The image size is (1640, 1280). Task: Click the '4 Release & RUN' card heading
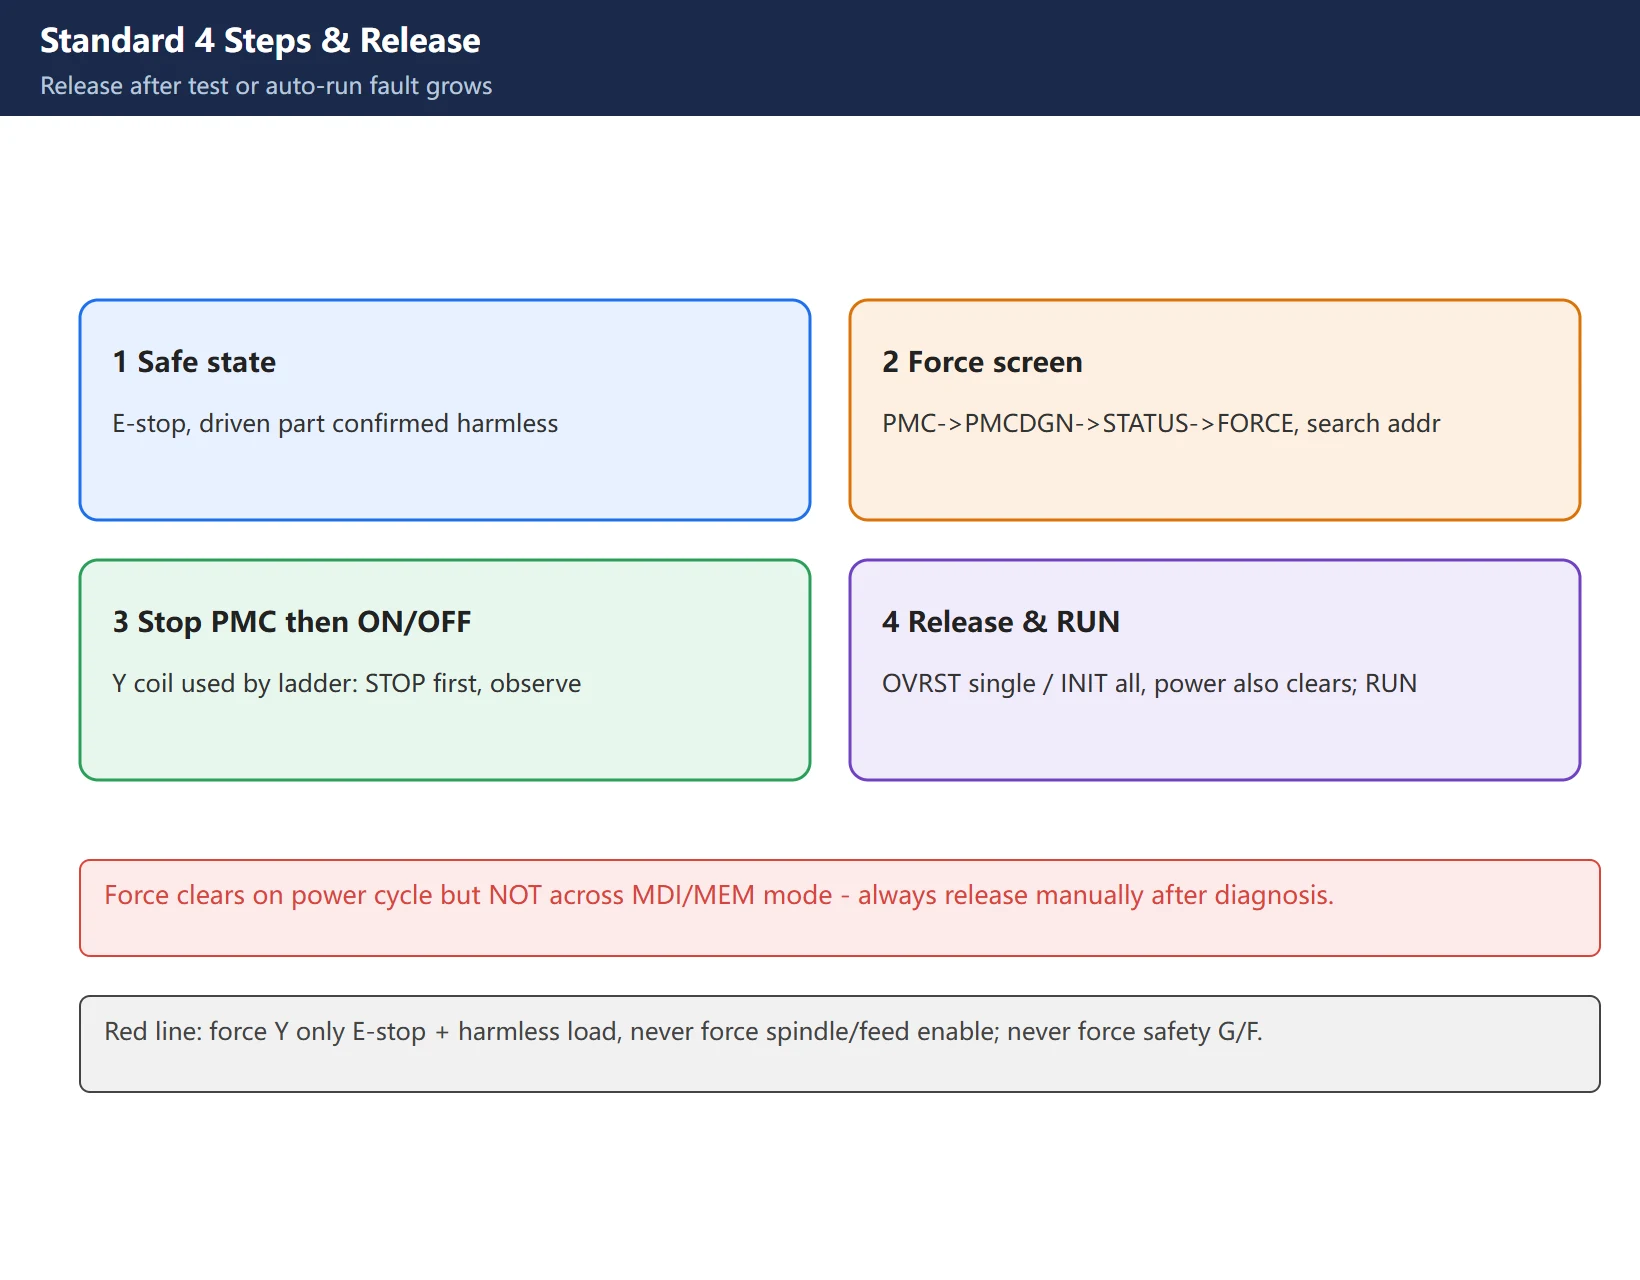(1001, 621)
